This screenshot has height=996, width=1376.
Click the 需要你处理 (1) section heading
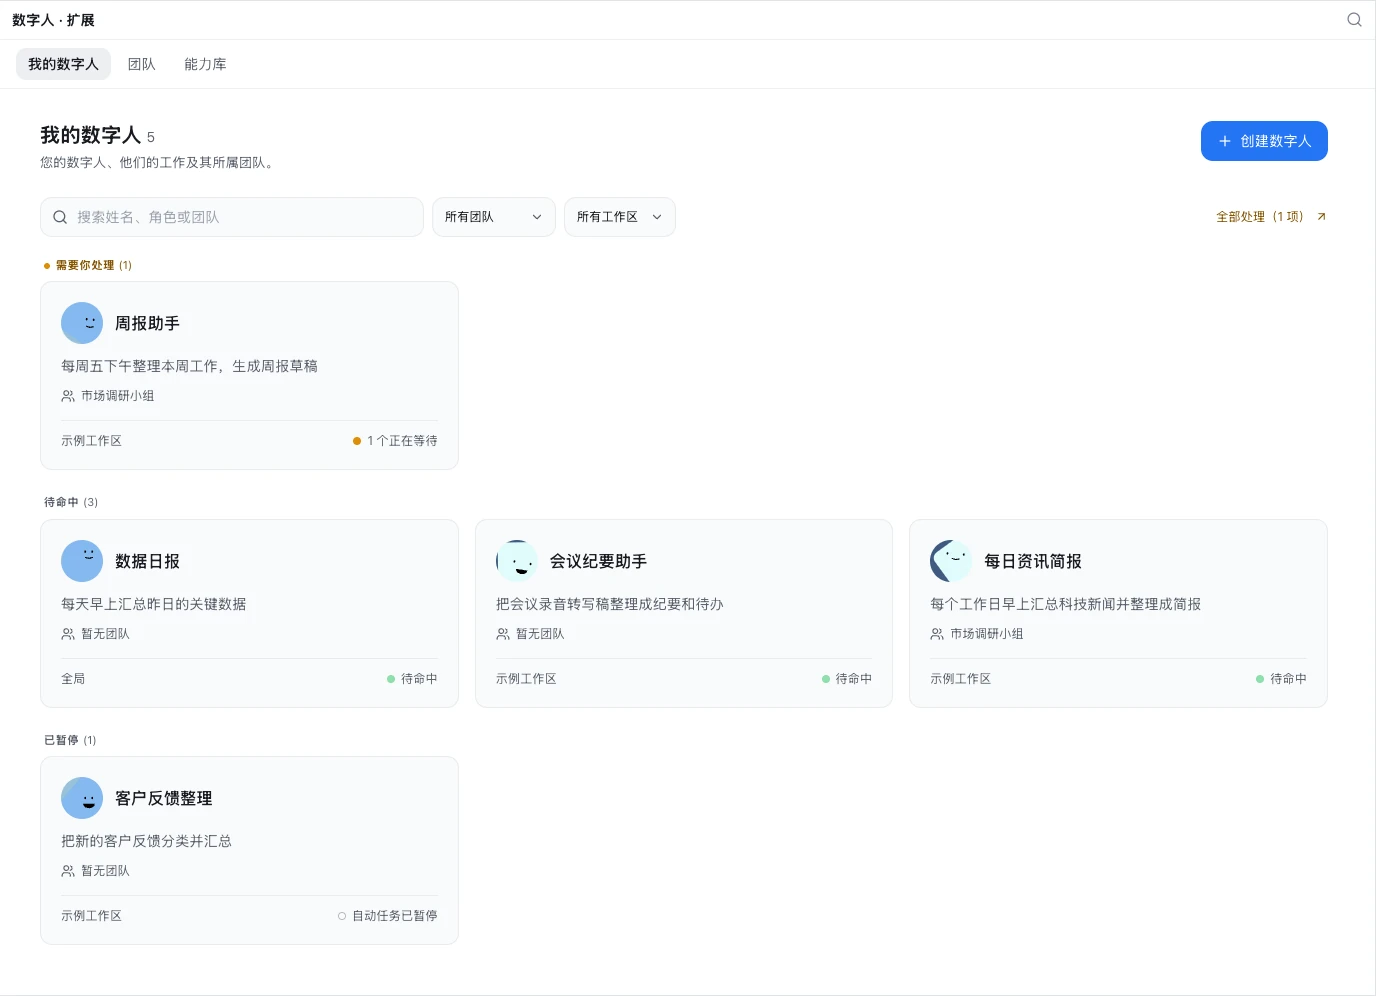pos(88,265)
